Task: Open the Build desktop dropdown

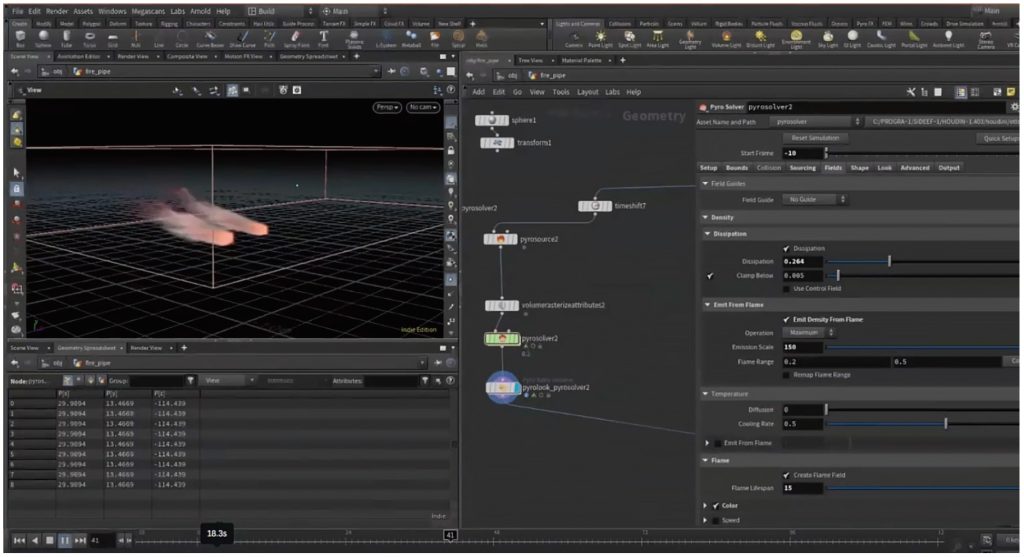Action: [x=280, y=11]
